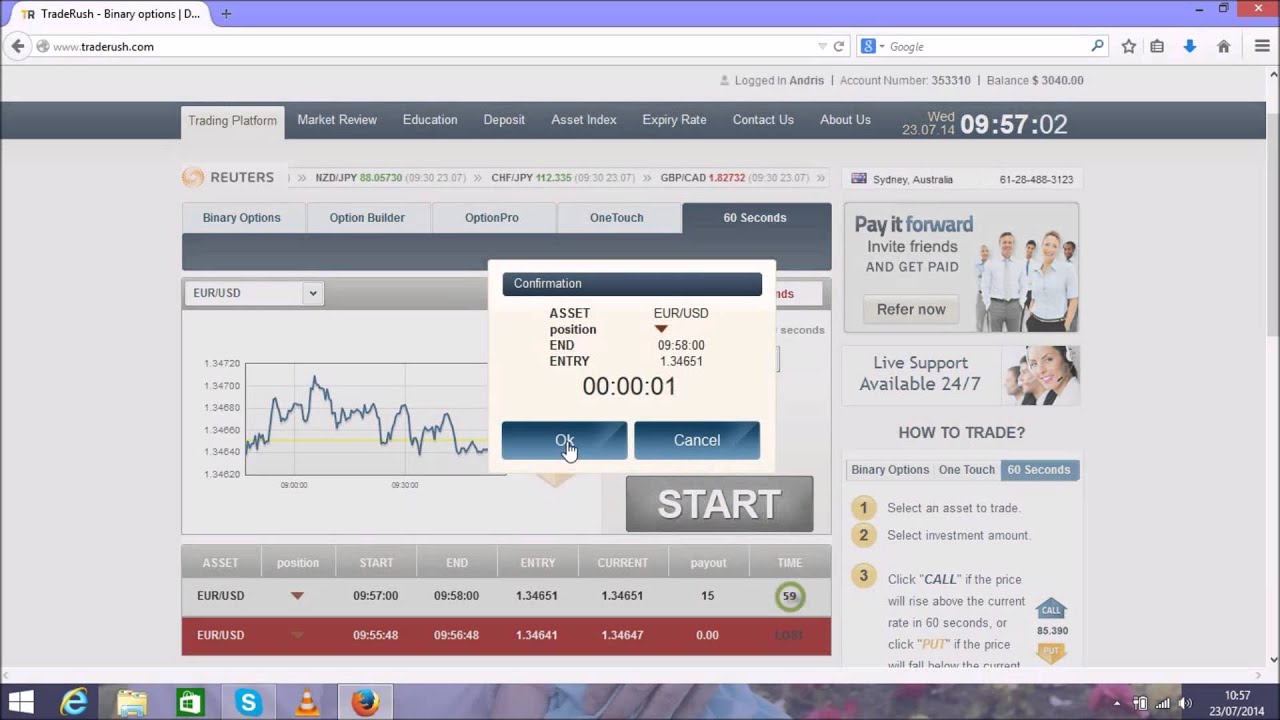Click the lost EUR/USD trade row
The width and height of the screenshot is (1280, 720).
pyautogui.click(x=506, y=636)
